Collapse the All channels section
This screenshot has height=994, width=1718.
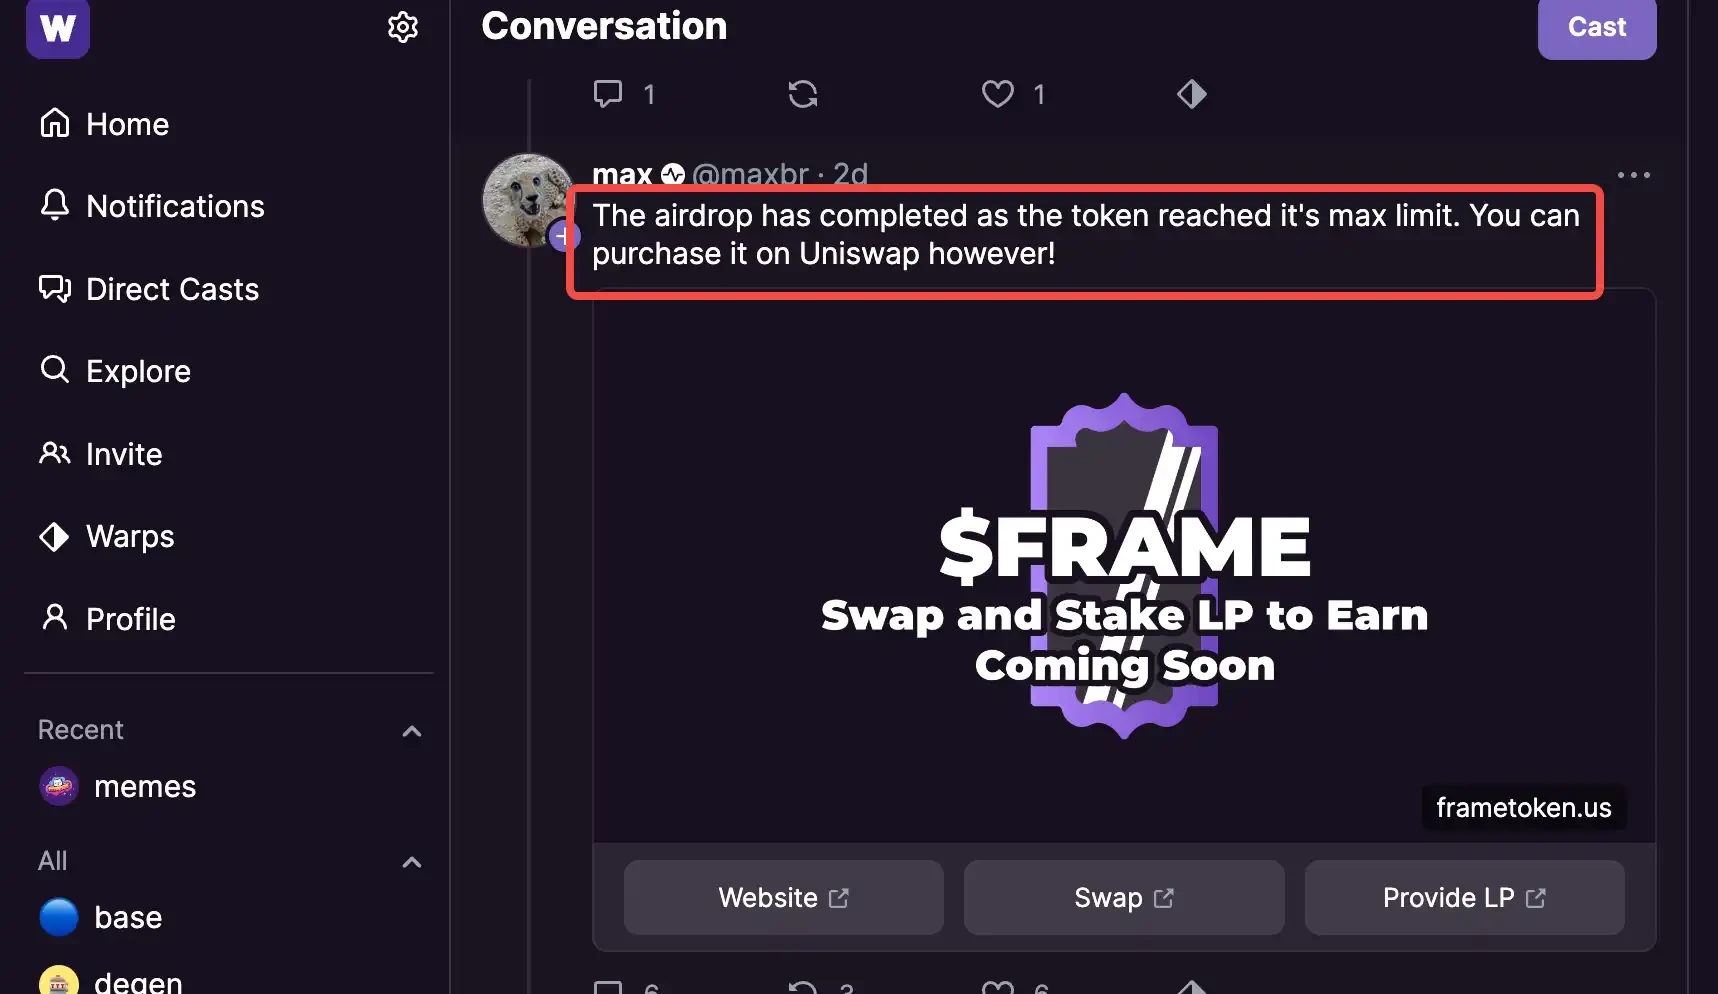(411, 862)
